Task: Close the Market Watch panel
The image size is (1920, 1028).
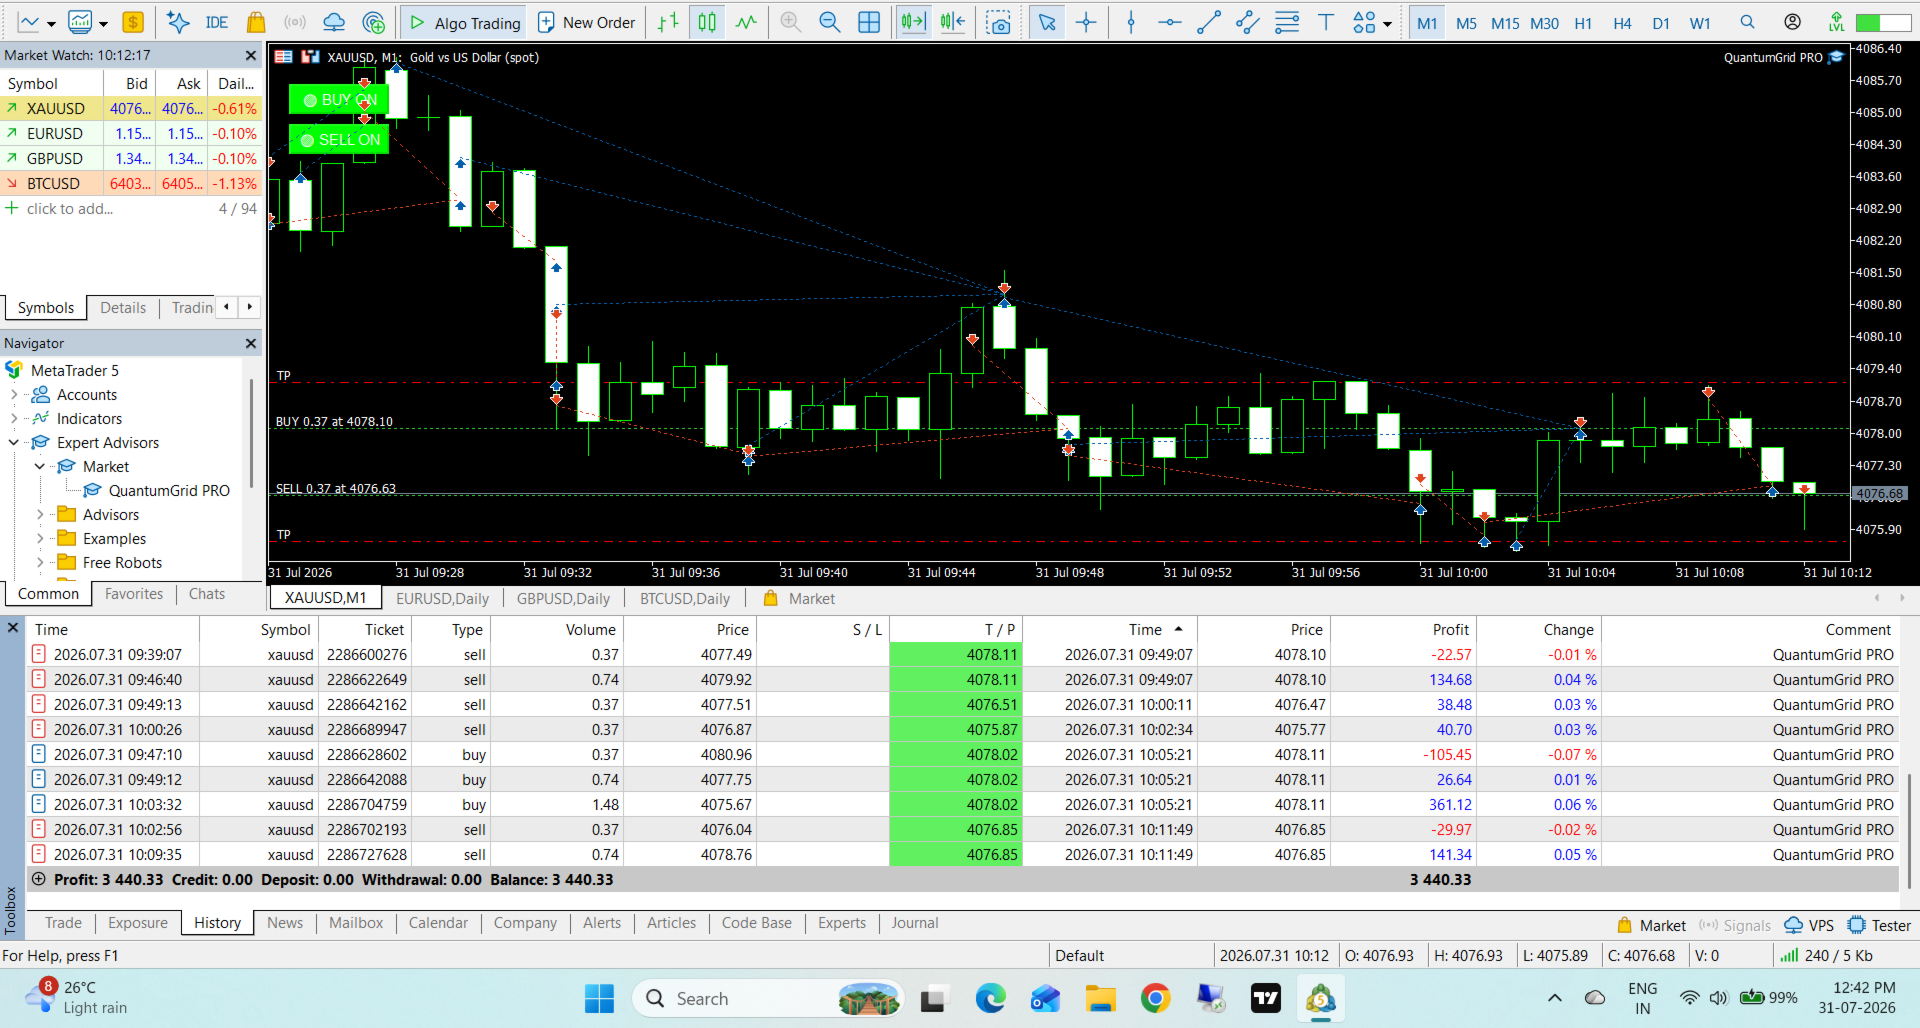Action: (251, 56)
